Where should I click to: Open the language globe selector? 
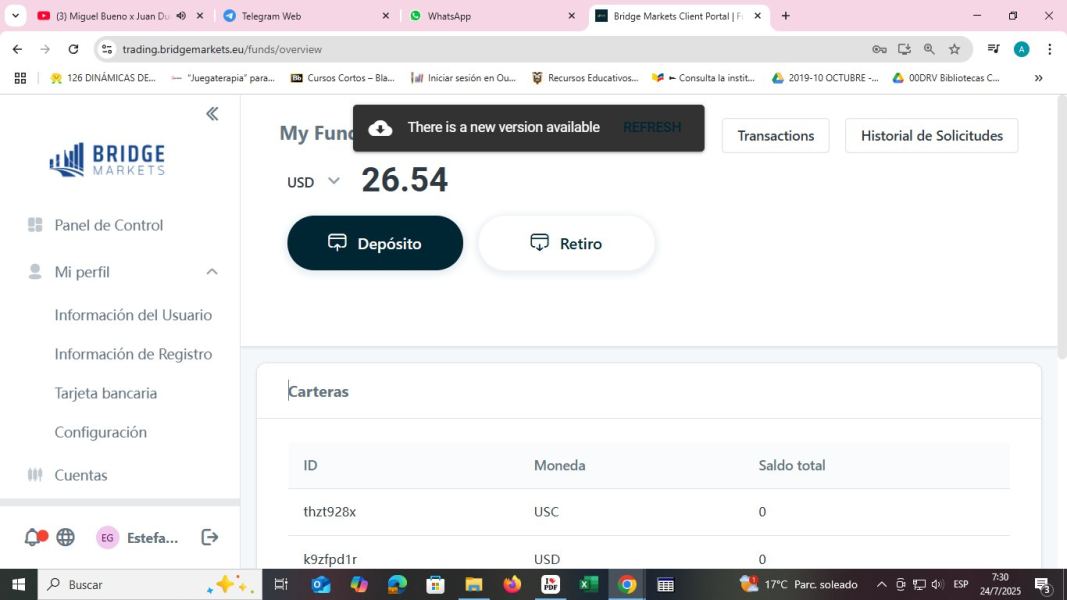[65, 537]
